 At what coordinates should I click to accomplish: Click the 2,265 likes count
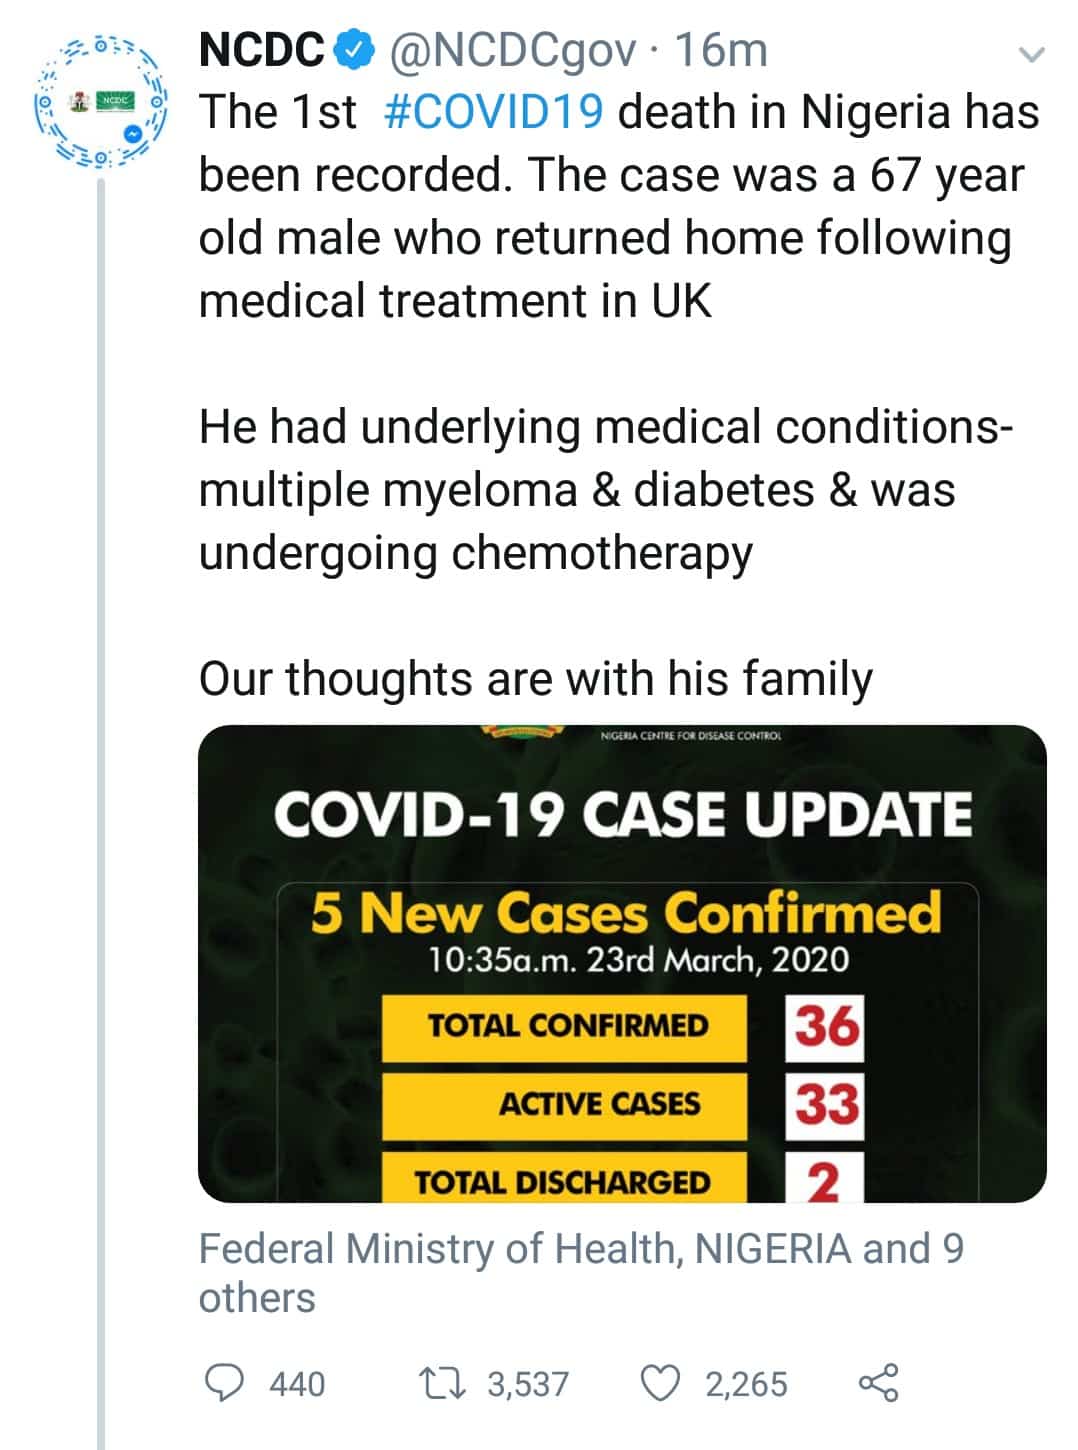746,1385
